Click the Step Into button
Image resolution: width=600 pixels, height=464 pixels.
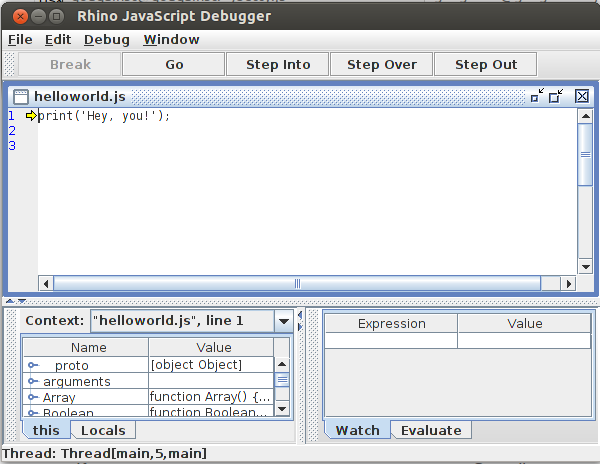pos(278,65)
